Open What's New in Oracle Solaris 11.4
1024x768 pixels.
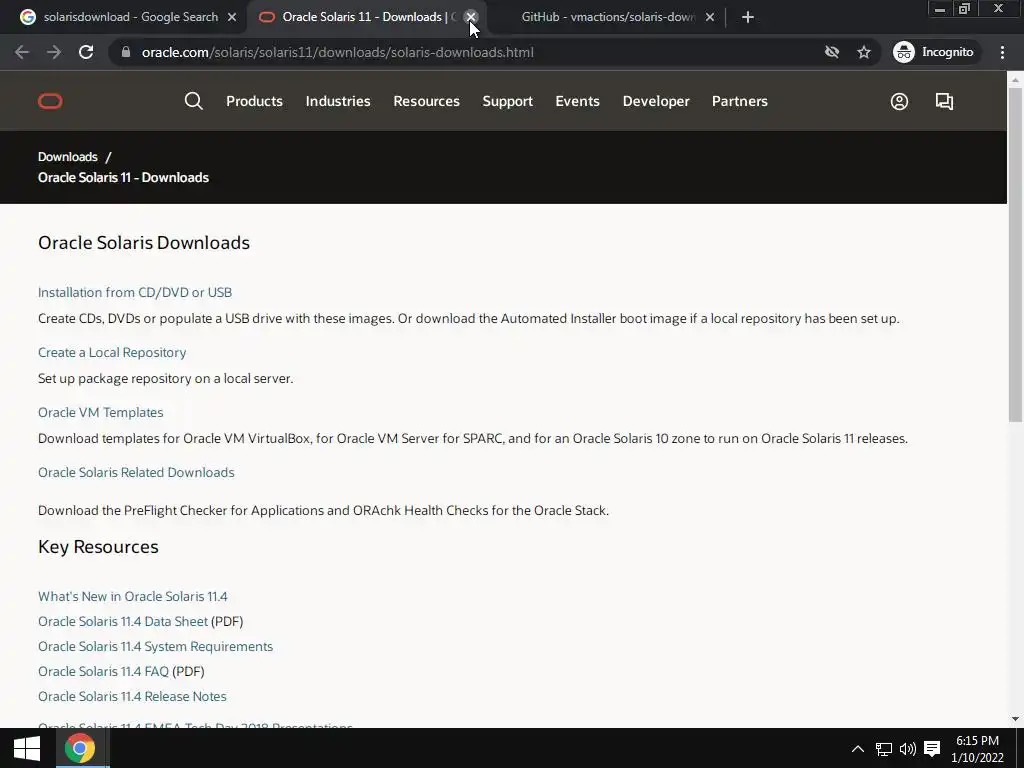point(133,596)
